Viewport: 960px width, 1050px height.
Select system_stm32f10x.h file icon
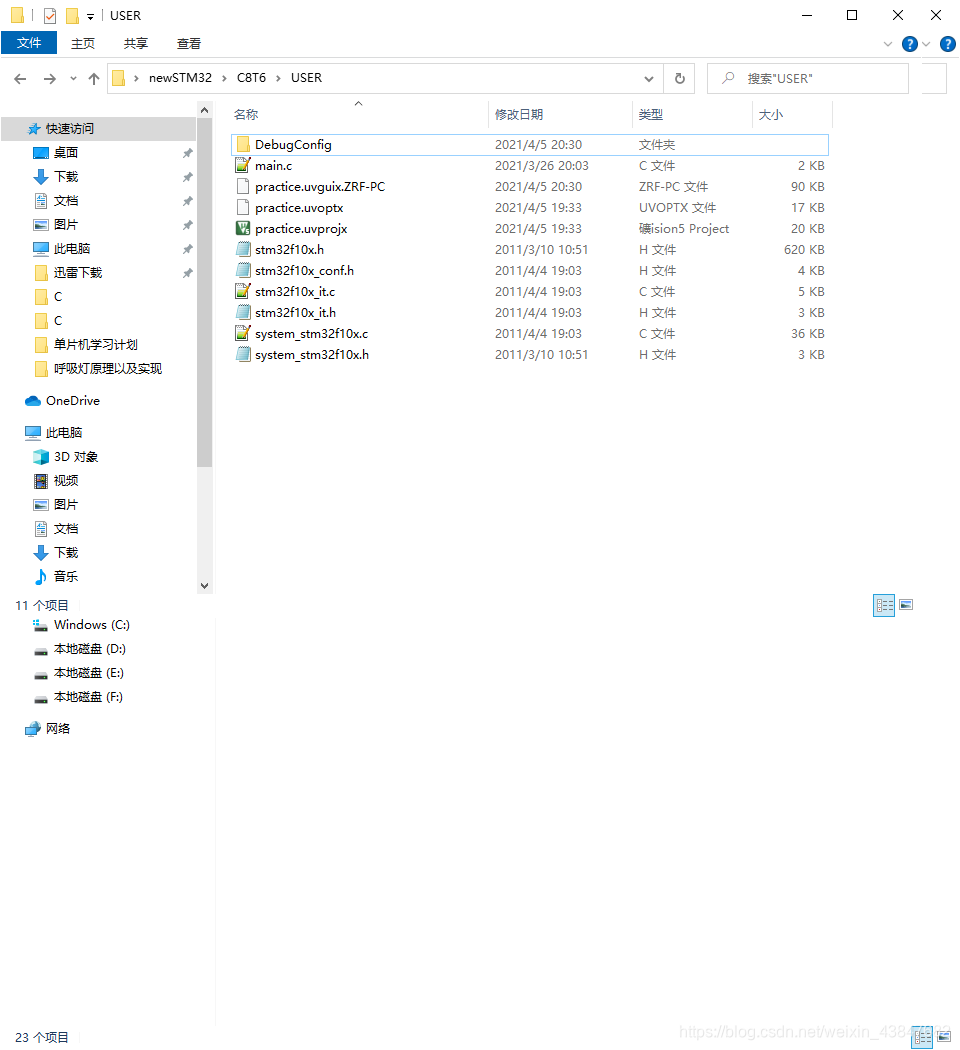tap(243, 355)
